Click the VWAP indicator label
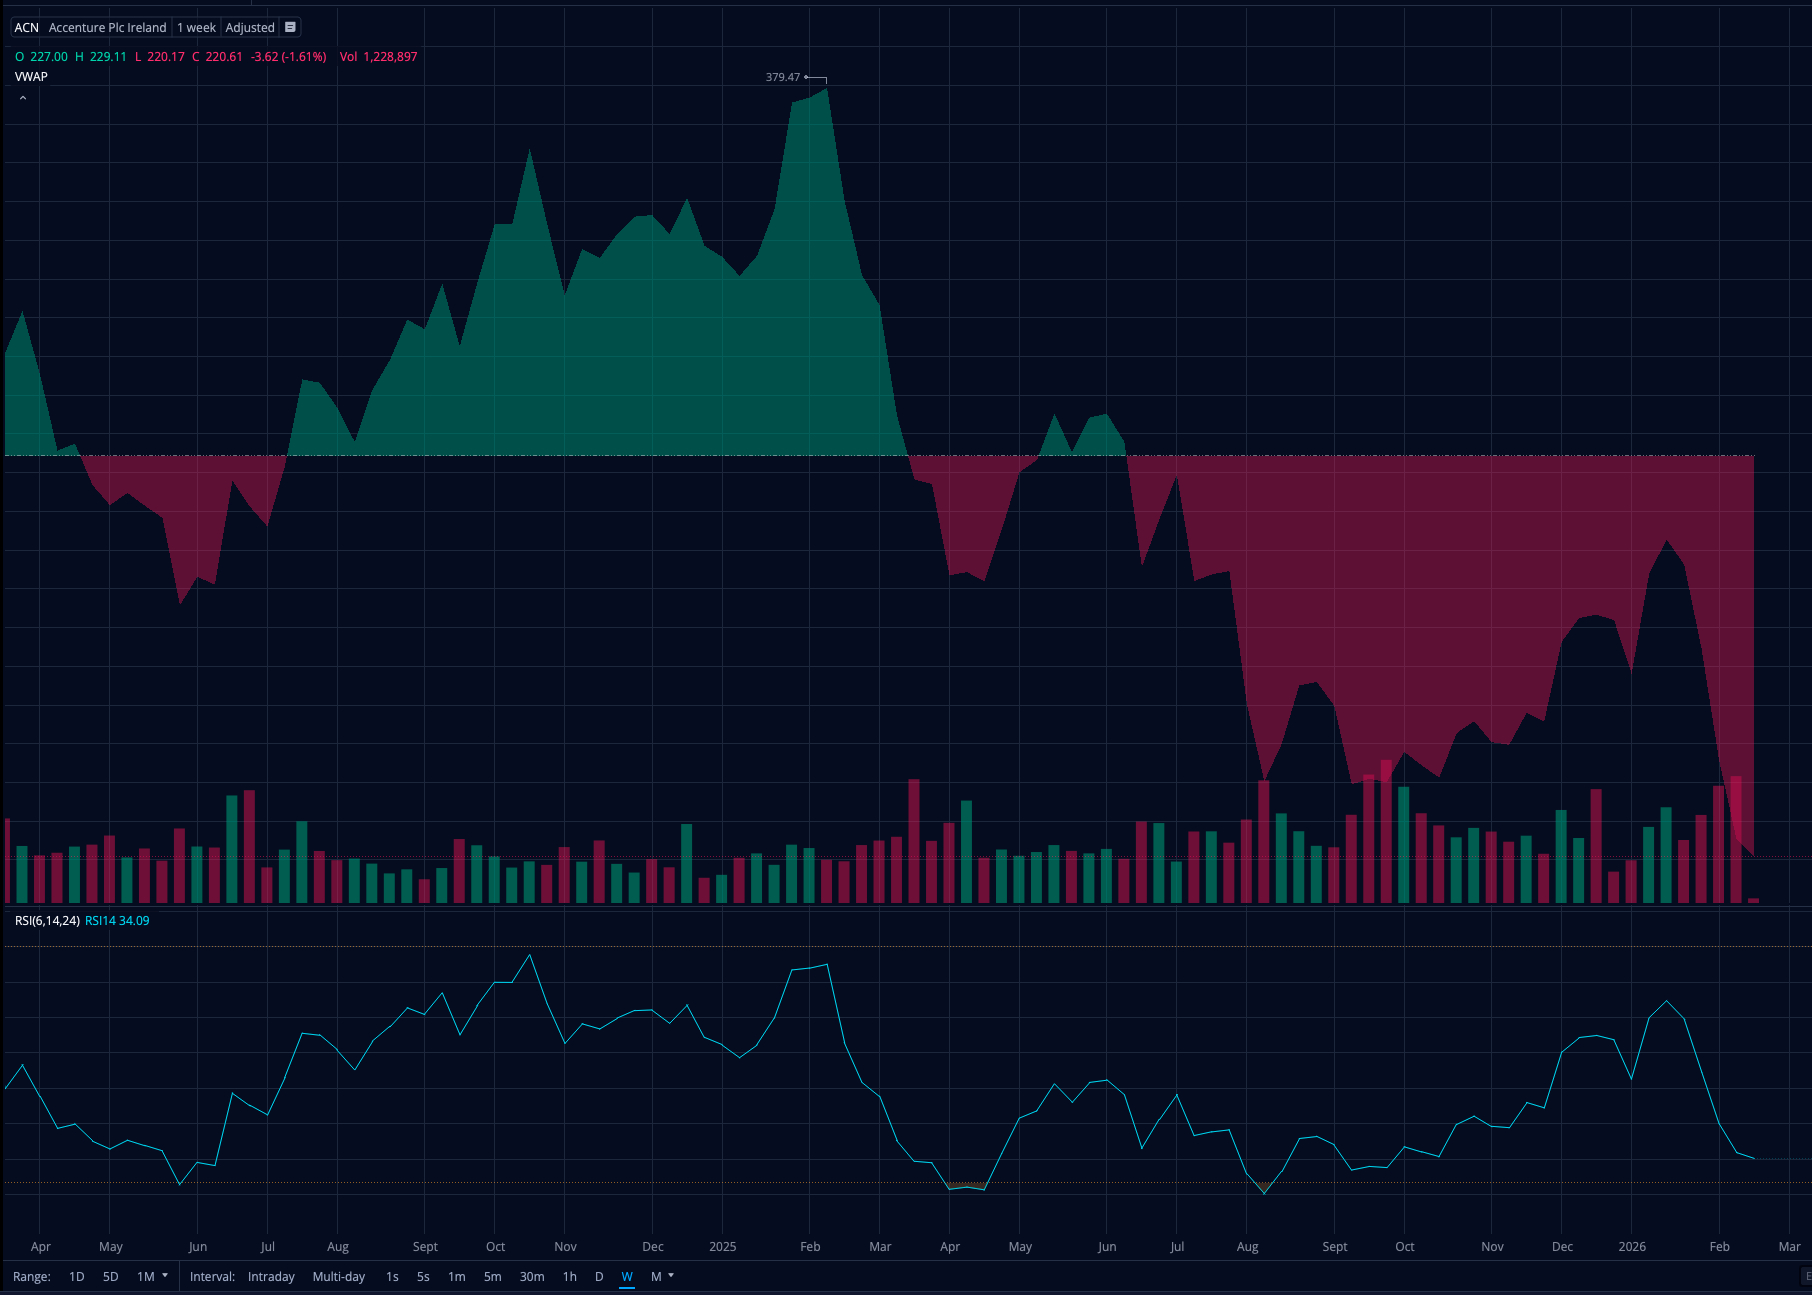Viewport: 1812px width, 1295px height. click(x=31, y=76)
